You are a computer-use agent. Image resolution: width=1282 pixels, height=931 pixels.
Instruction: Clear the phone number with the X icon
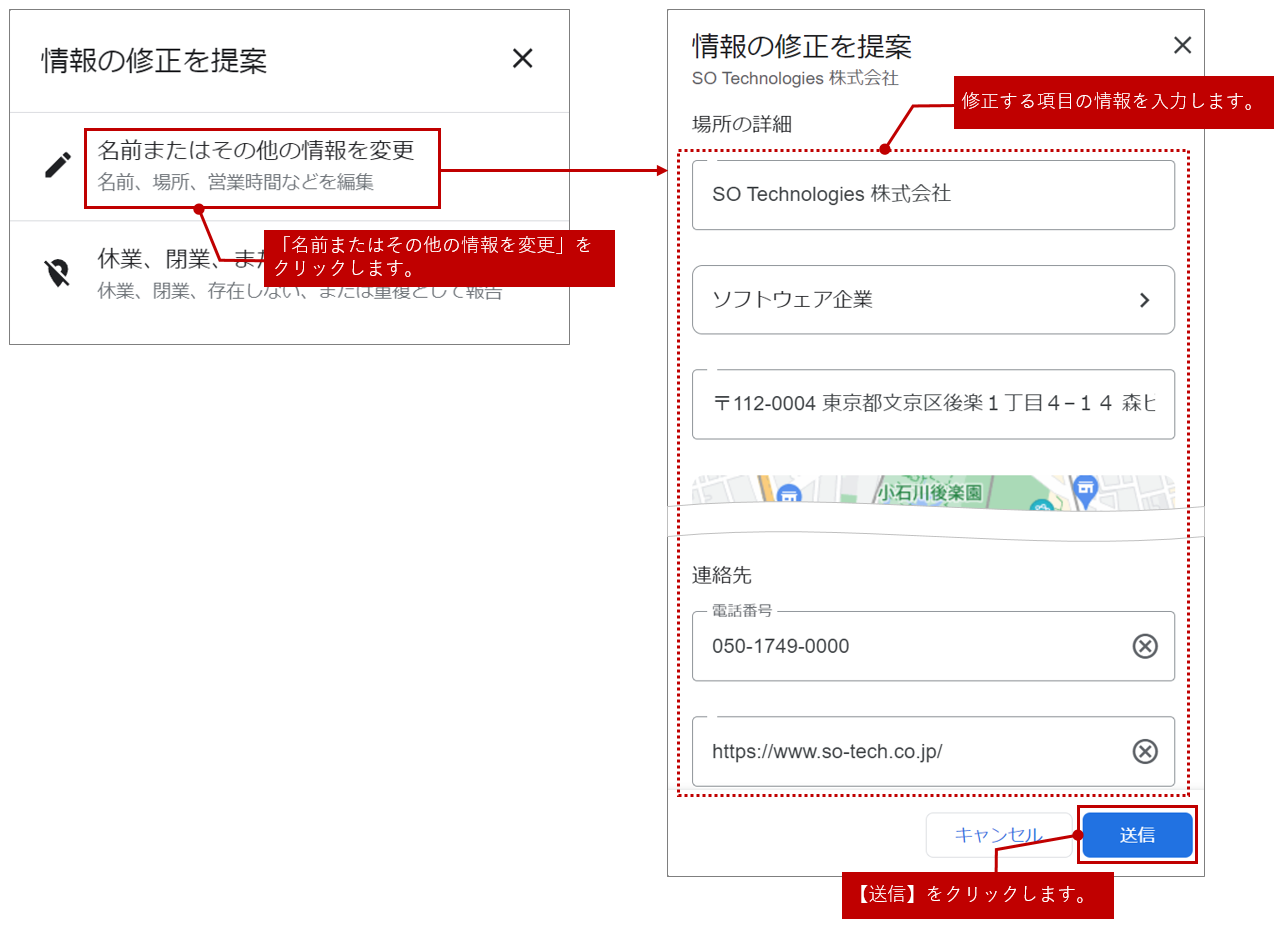(1144, 646)
